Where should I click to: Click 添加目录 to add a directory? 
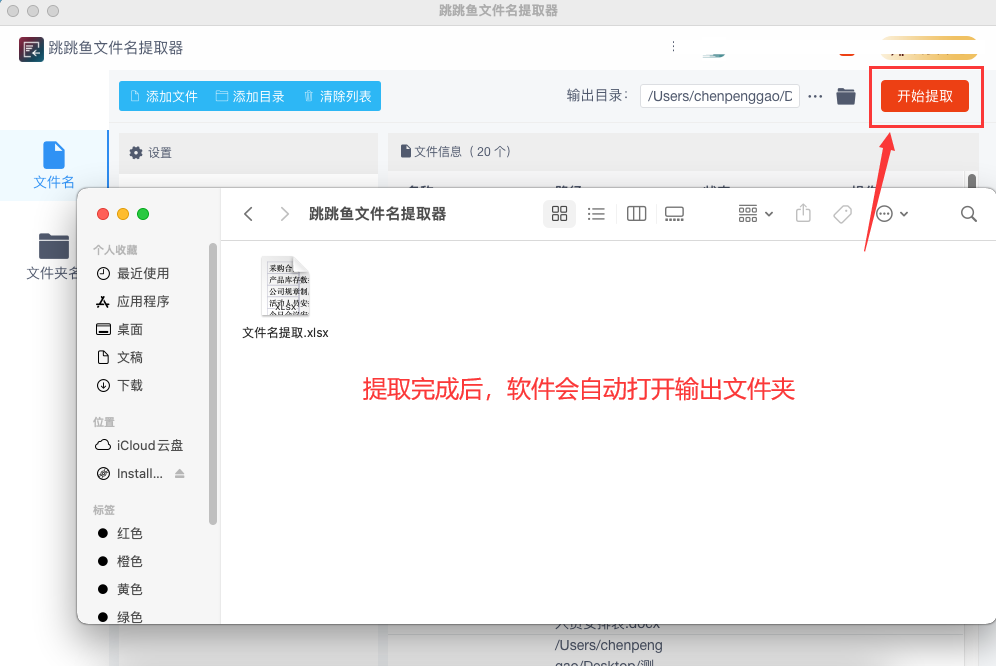250,96
